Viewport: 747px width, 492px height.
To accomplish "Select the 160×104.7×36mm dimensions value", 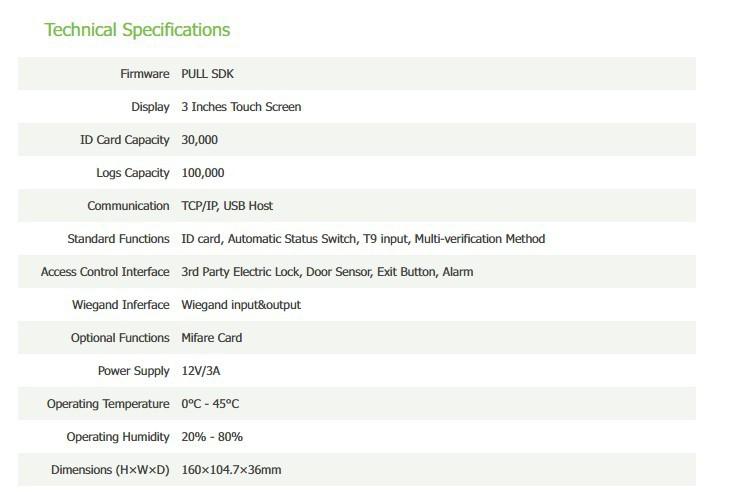I will coord(231,470).
